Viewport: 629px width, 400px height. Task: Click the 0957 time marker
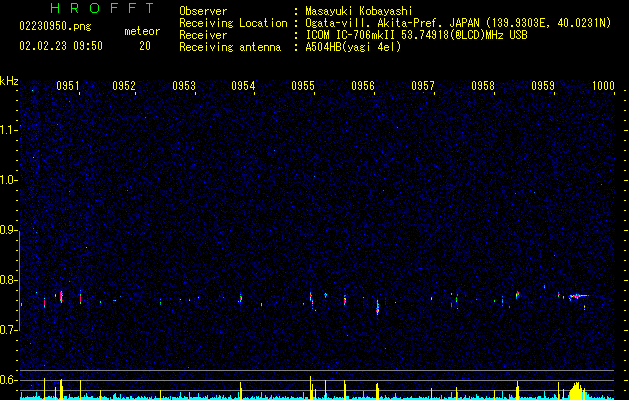click(423, 86)
